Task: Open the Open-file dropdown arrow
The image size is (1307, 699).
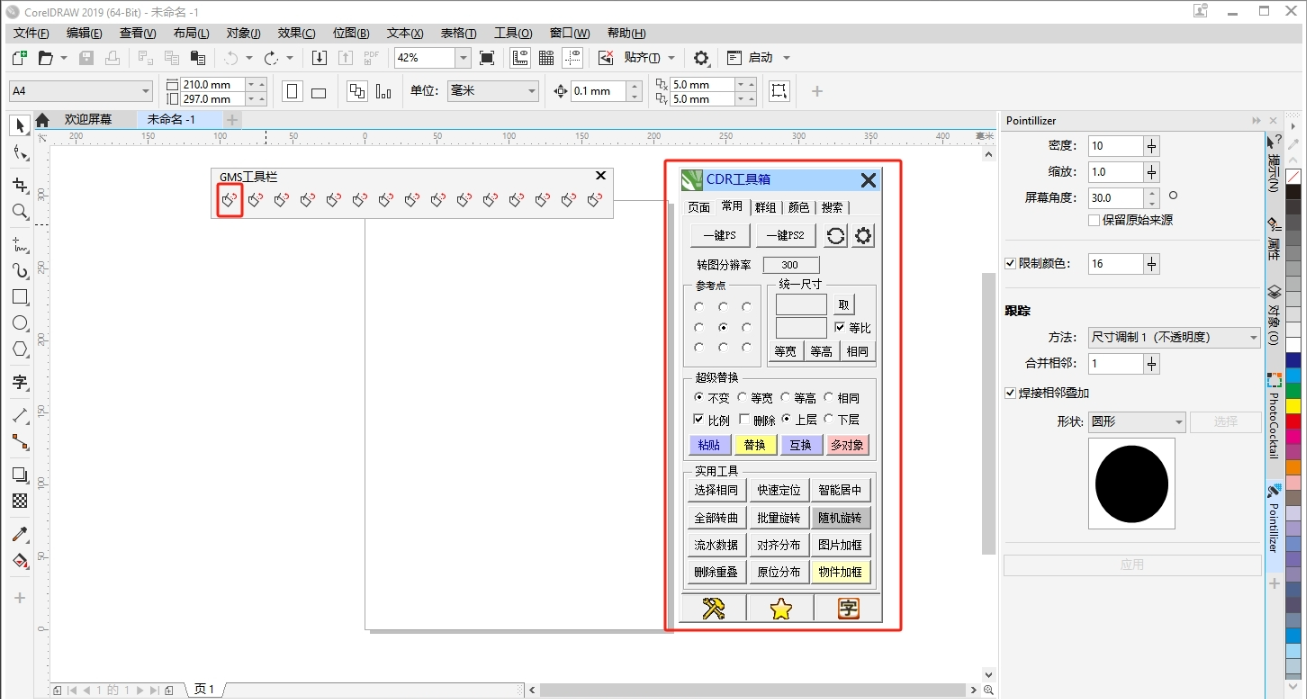Action: pyautogui.click(x=63, y=58)
